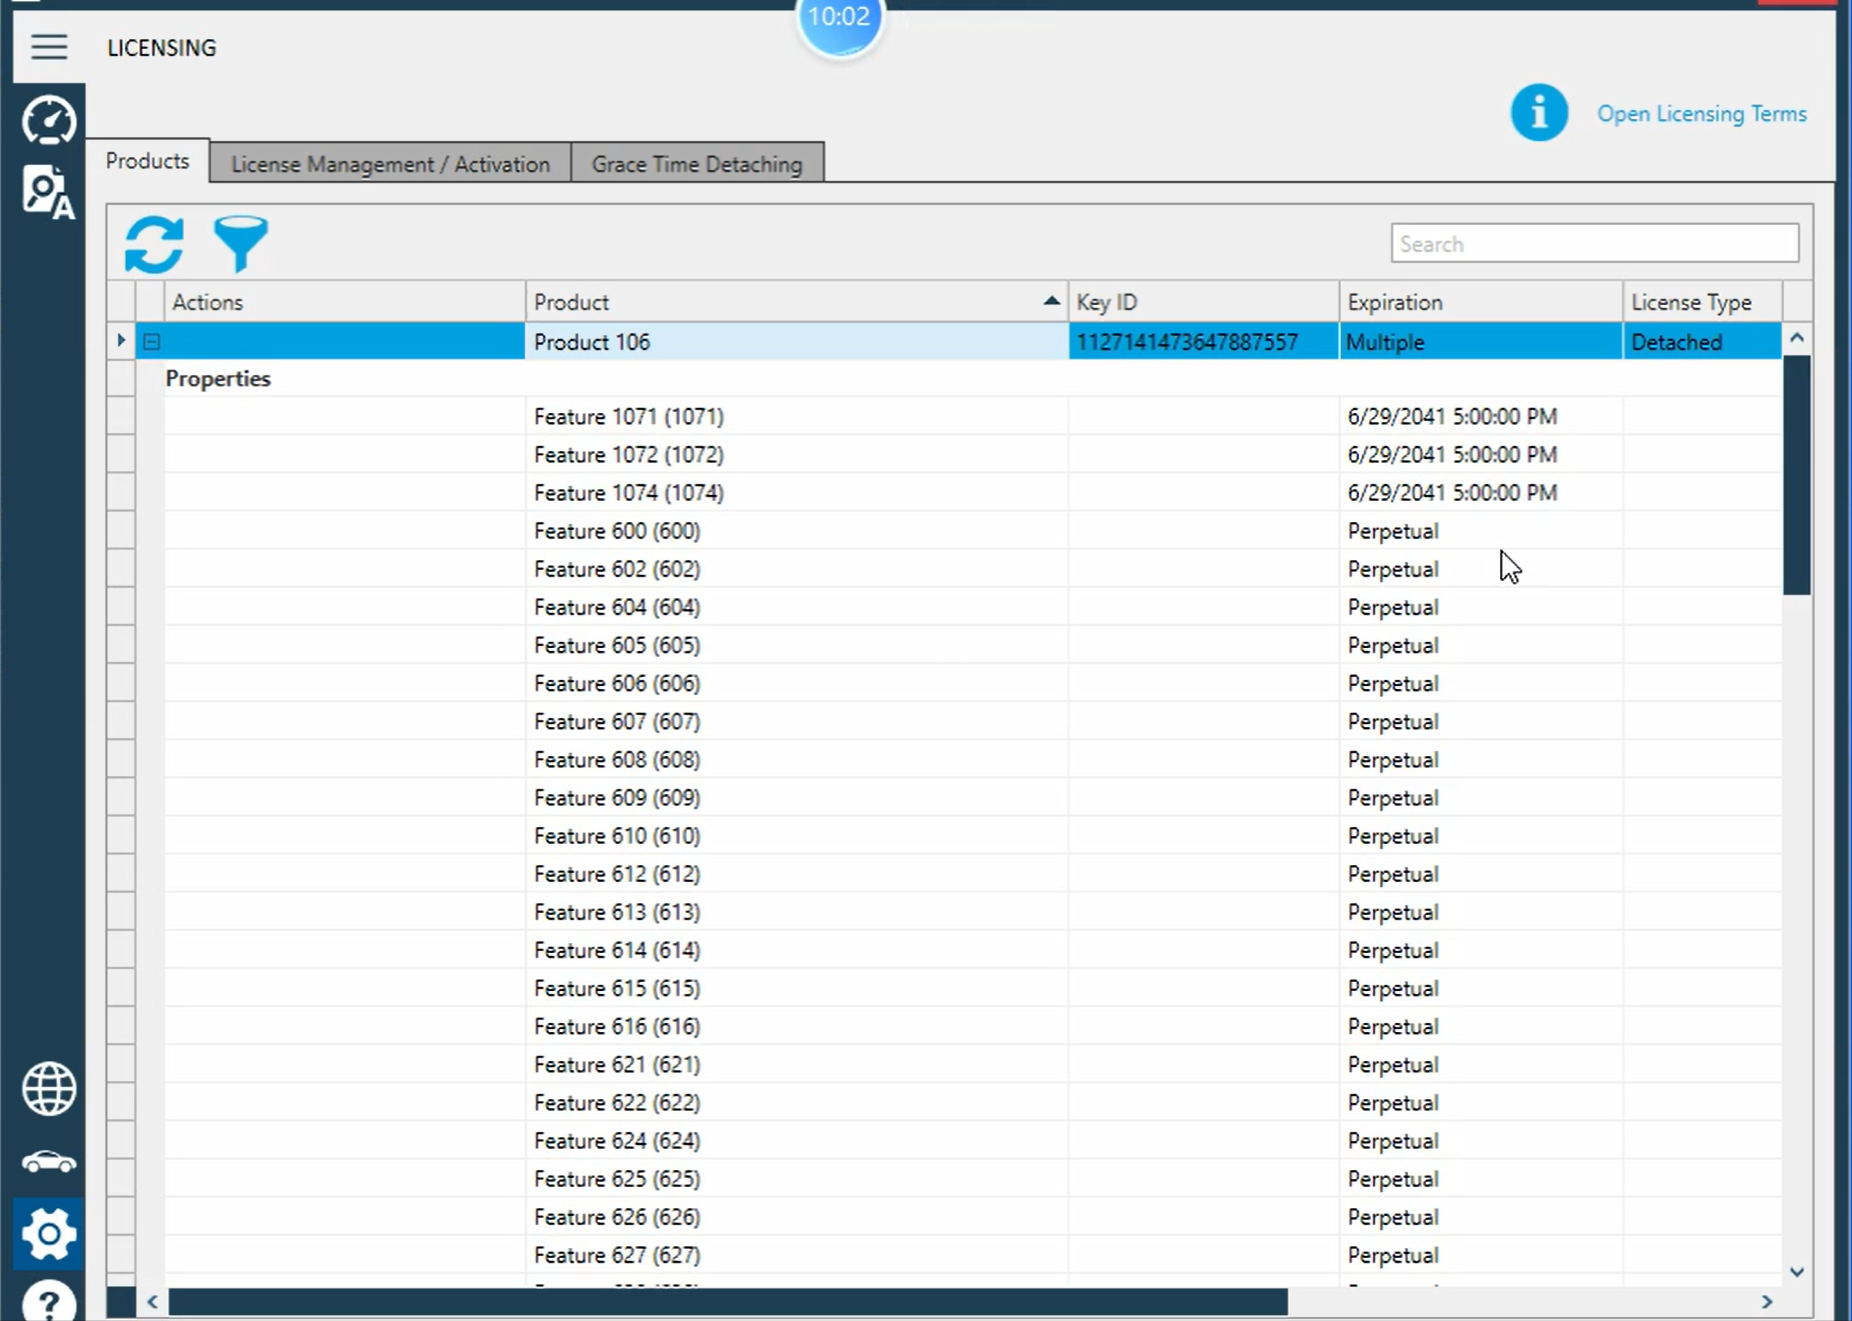Open the hamburger navigation menu

tap(49, 47)
